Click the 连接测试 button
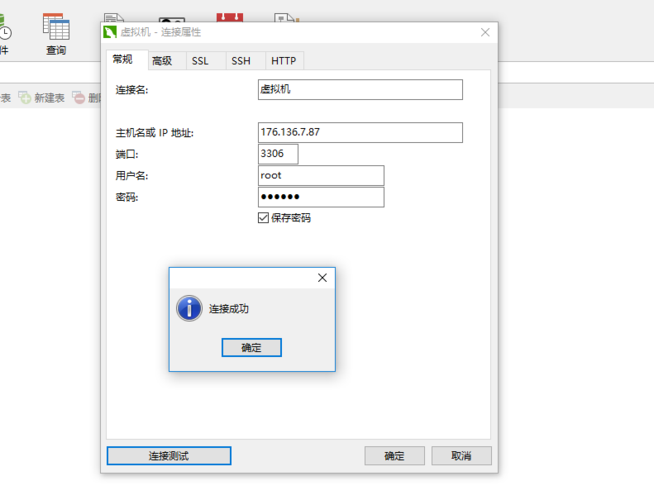 169,456
